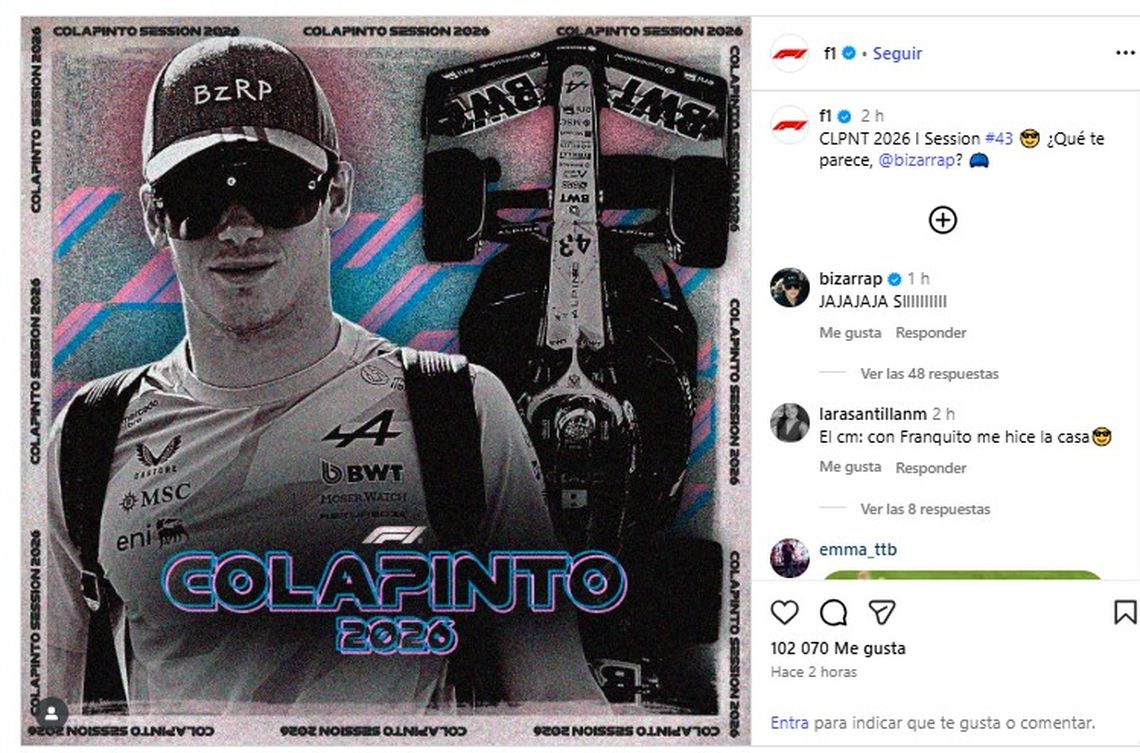This screenshot has height=753, width=1140.
Task: Open the three-dot more options menu
Action: (x=1125, y=53)
